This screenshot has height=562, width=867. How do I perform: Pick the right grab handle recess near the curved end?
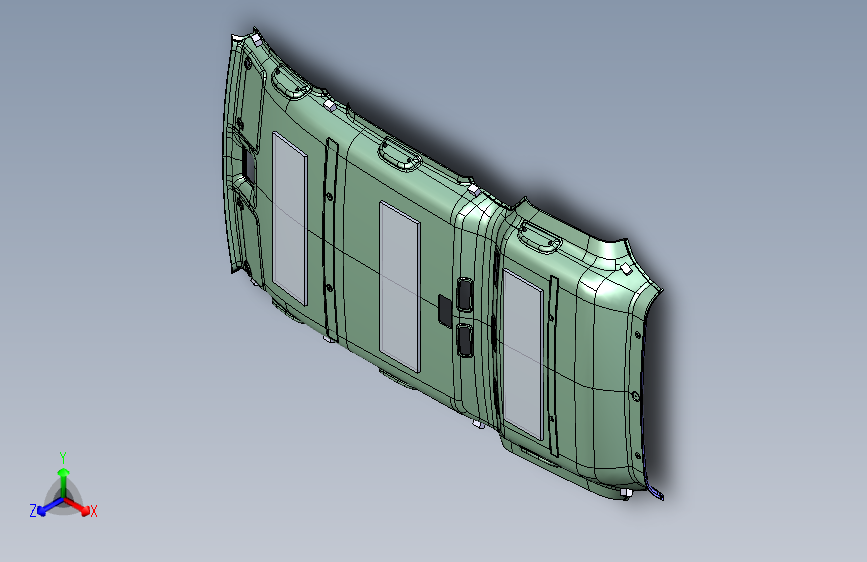(539, 236)
